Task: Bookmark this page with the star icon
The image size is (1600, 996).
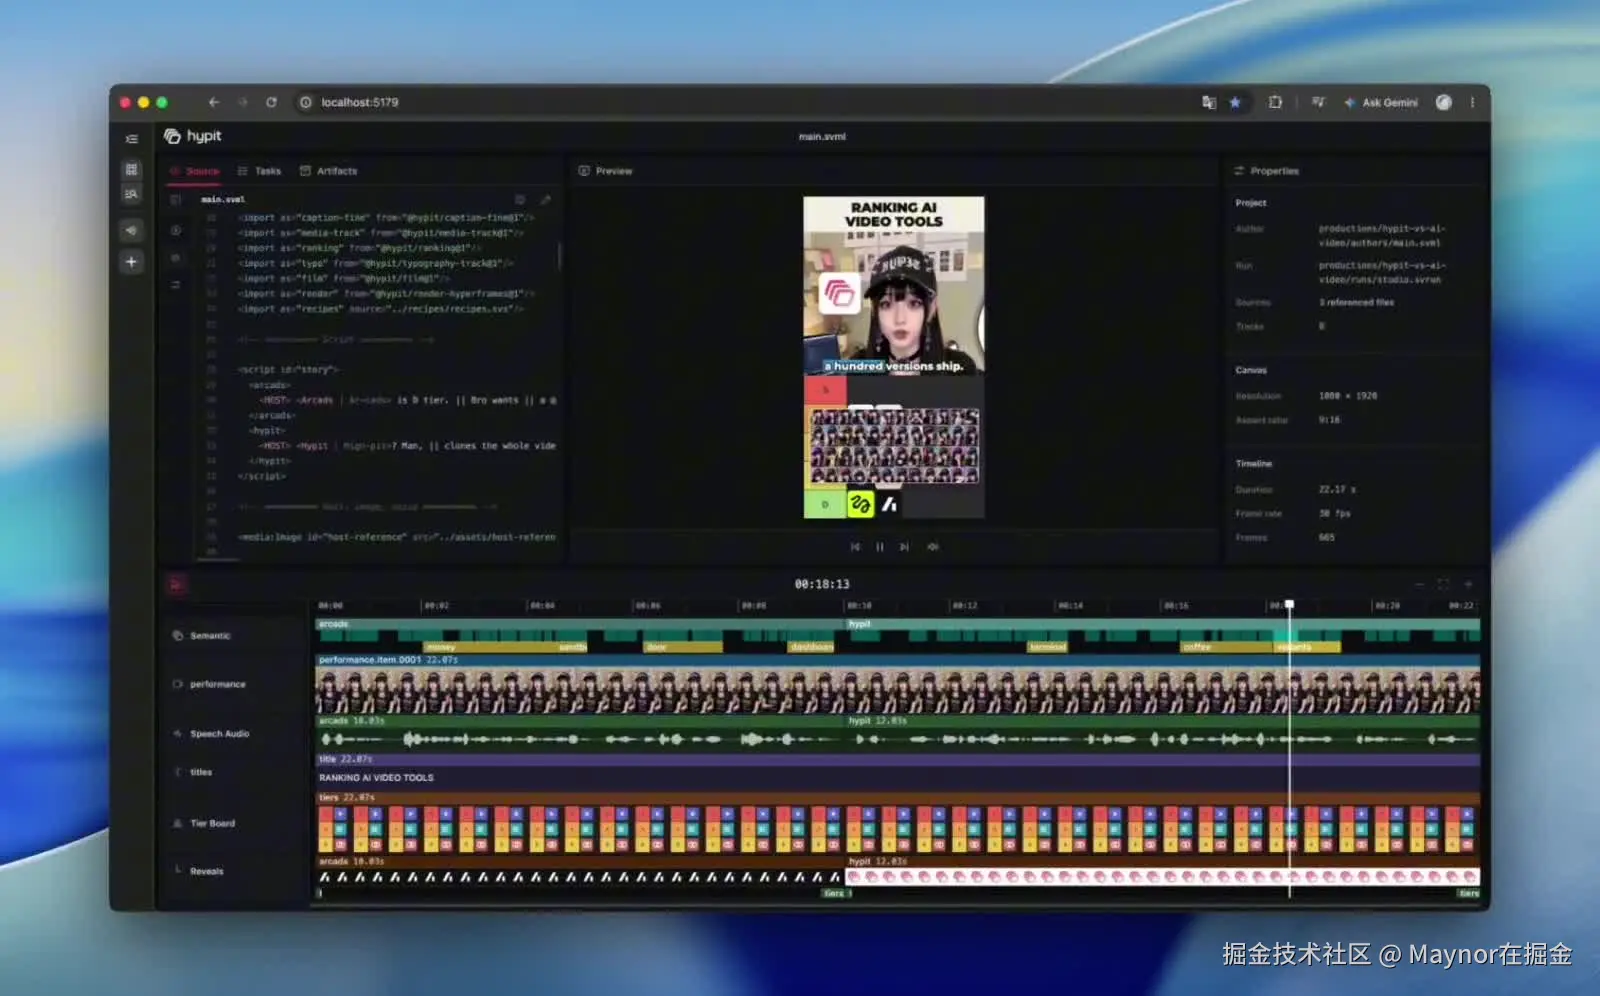Action: coord(1235,102)
